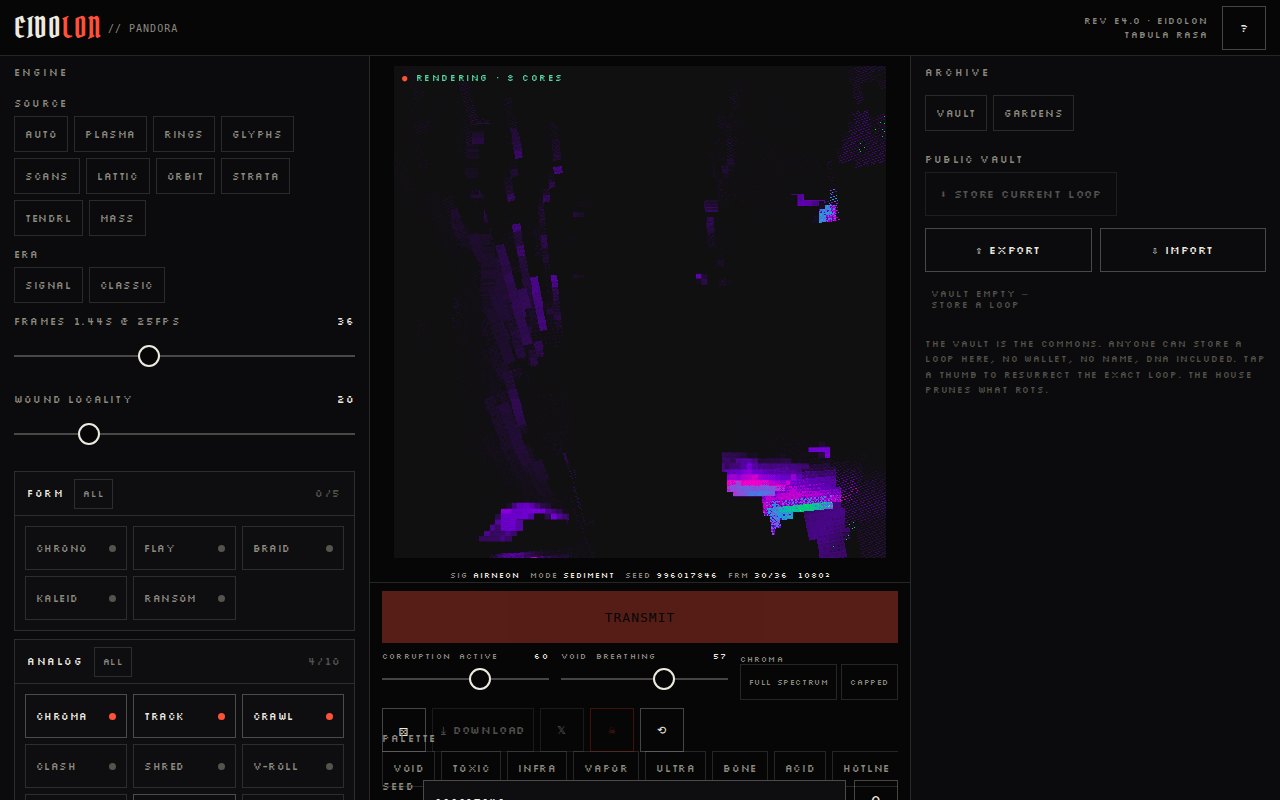This screenshot has width=1280, height=800.
Task: Click the red-bordered icon button
Action: pos(612,730)
